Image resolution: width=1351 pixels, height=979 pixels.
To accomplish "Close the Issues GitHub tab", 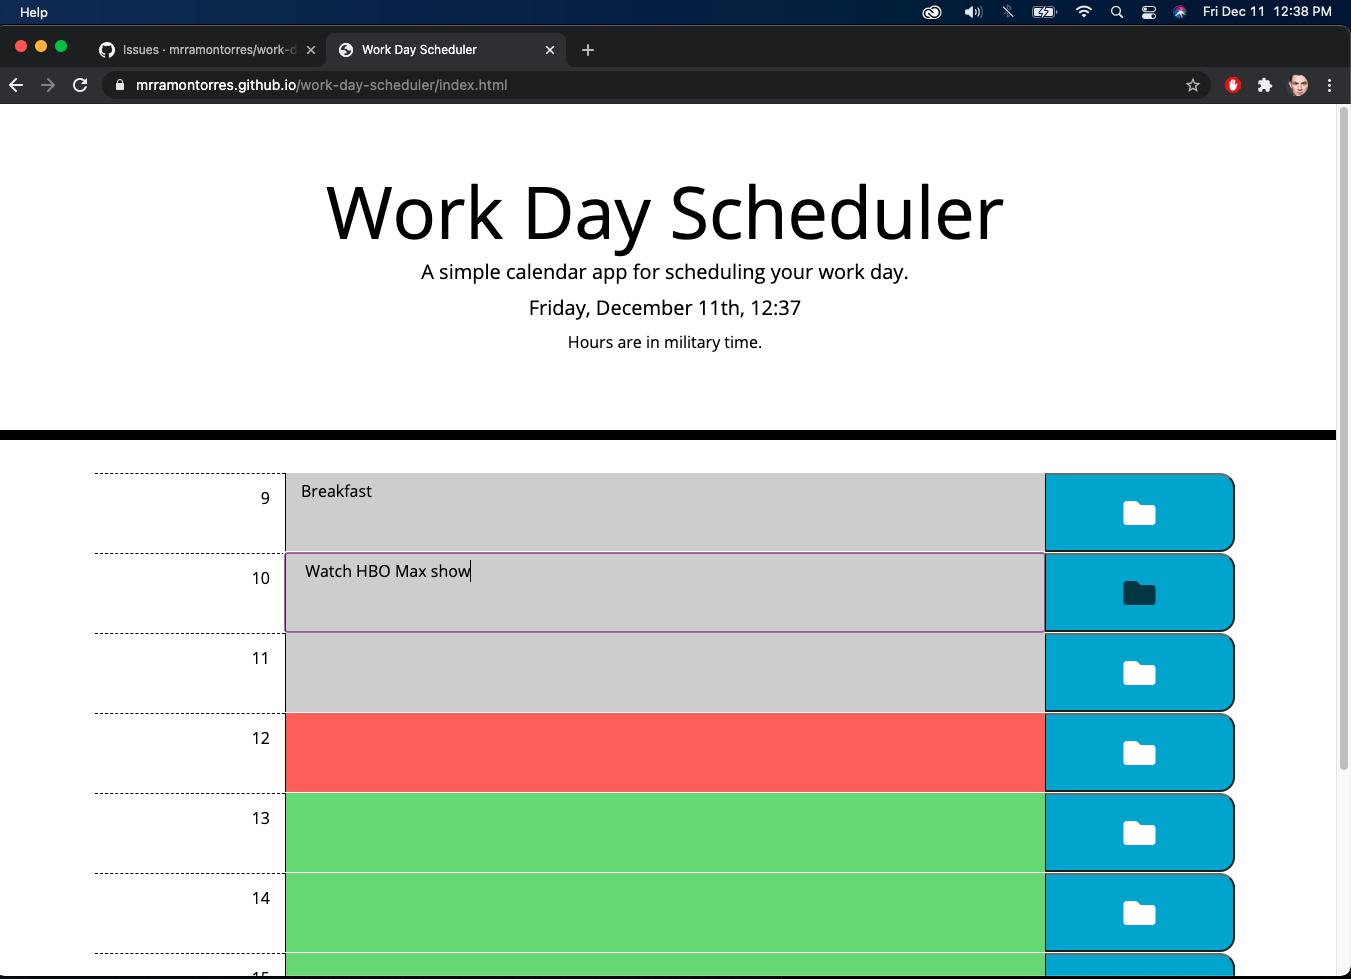I will (x=311, y=50).
